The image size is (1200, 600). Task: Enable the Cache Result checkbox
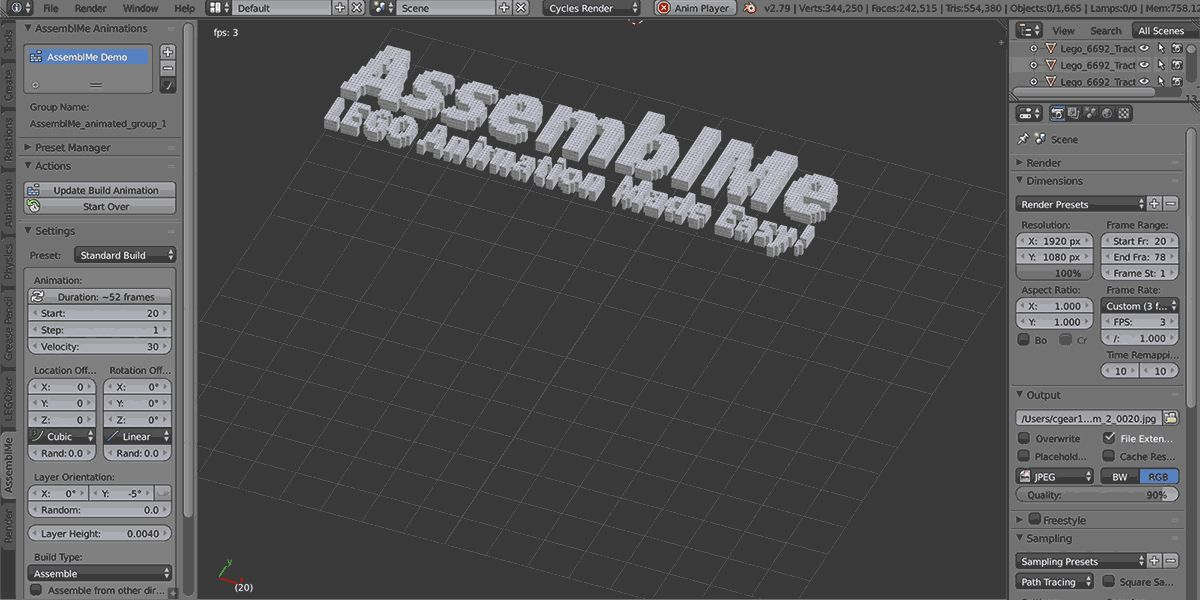coord(1109,456)
